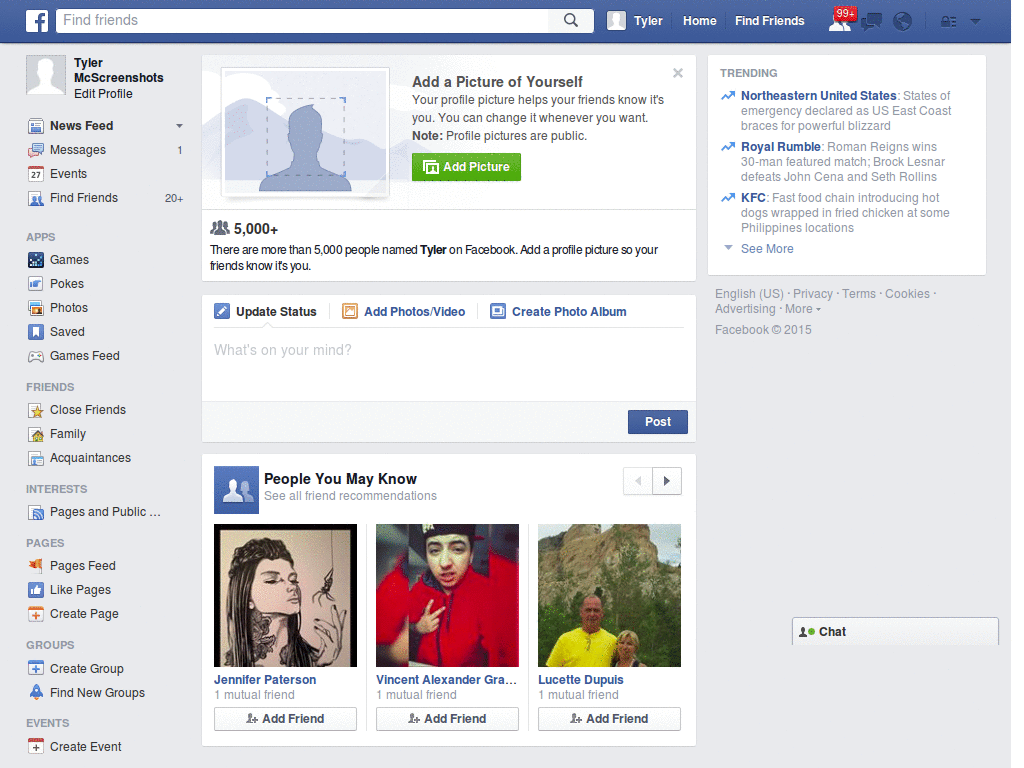Click the Pokes app icon

36,283
